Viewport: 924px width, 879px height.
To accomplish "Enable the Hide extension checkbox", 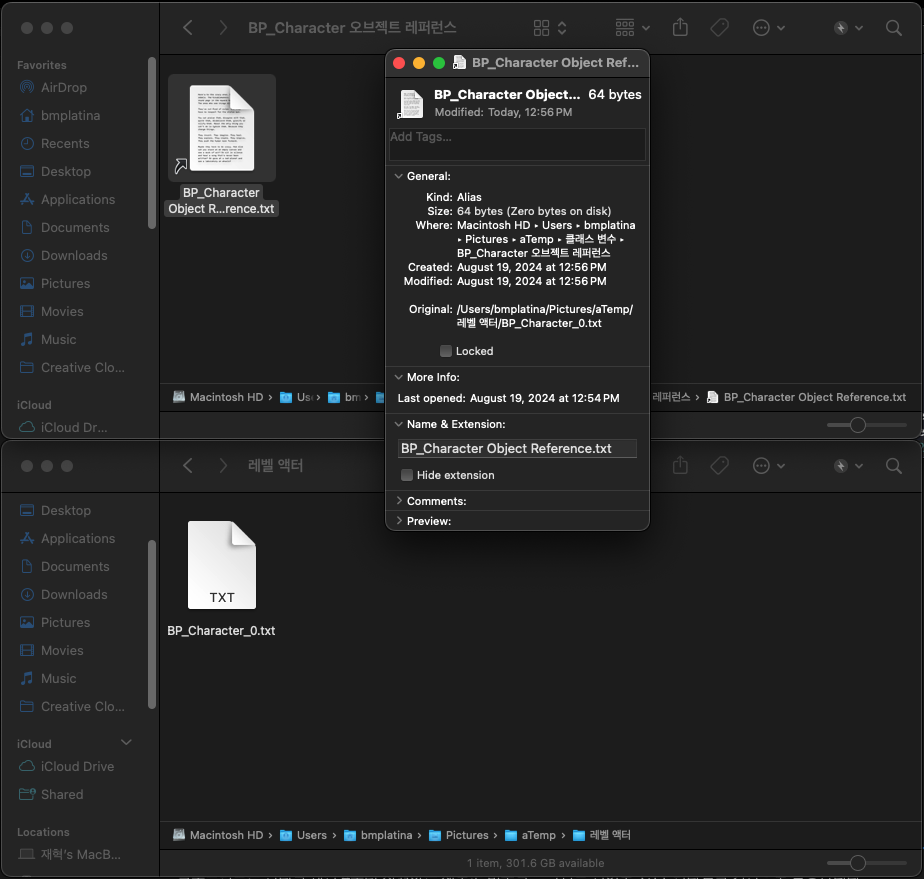I will point(407,475).
